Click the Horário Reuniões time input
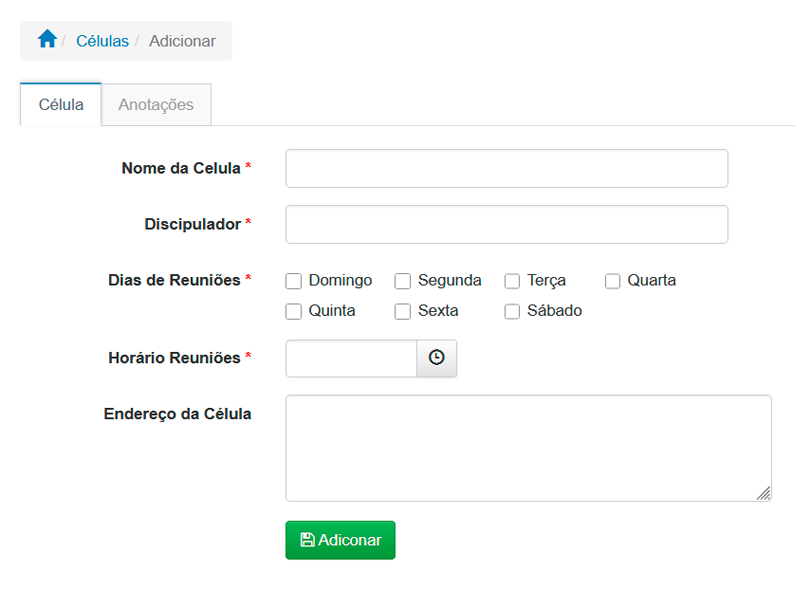 [x=351, y=358]
